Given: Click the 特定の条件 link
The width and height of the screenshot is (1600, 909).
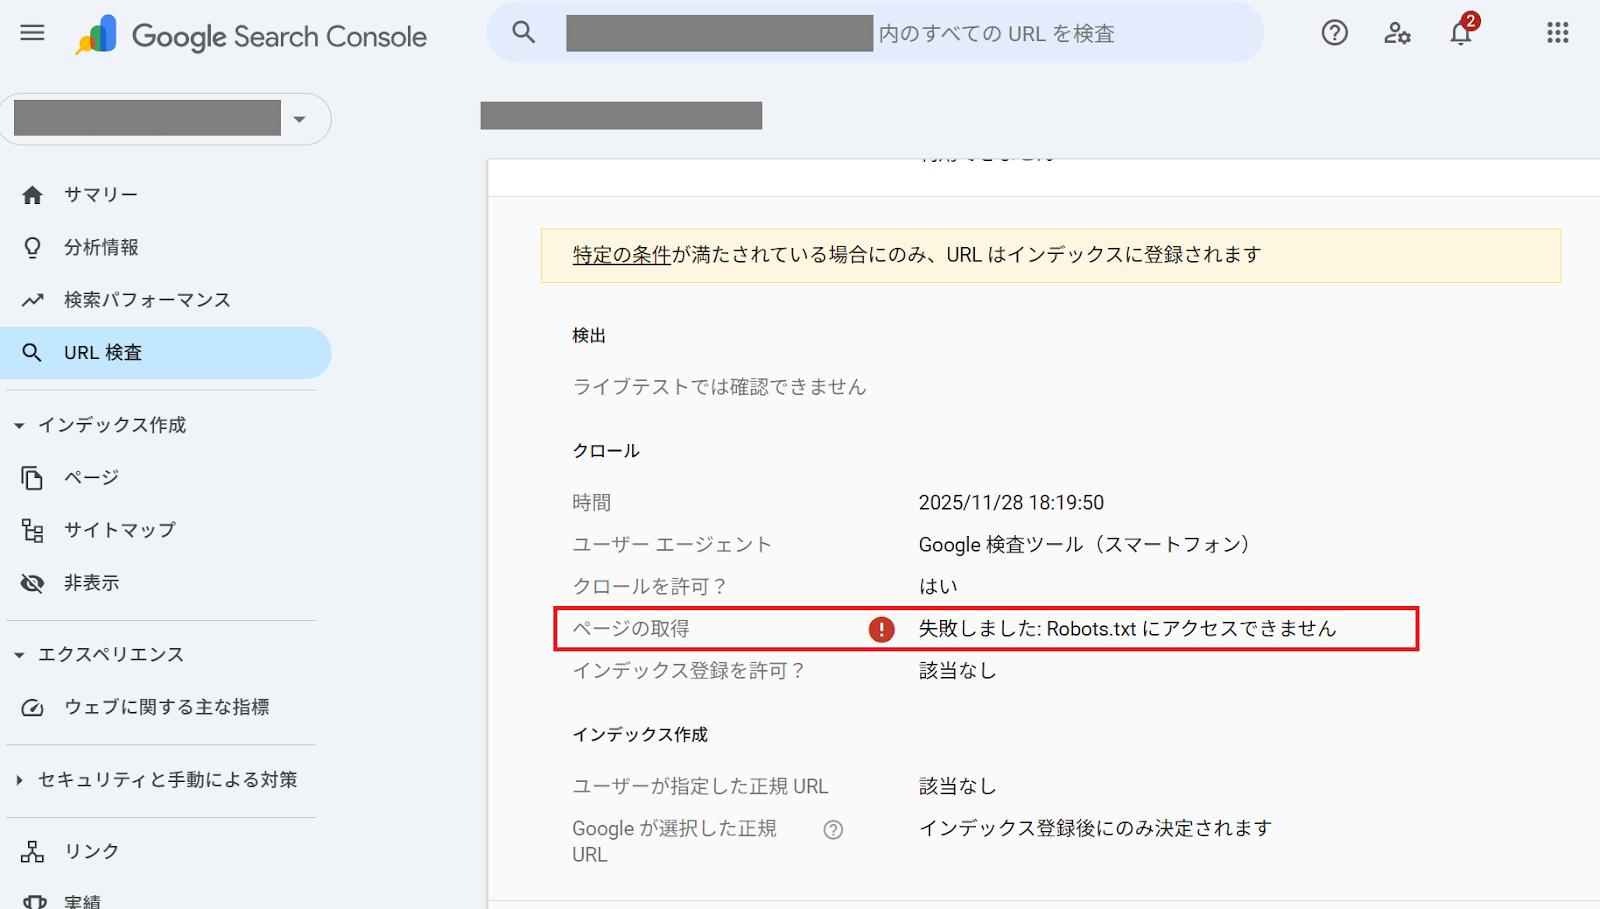Looking at the screenshot, I should tap(621, 255).
